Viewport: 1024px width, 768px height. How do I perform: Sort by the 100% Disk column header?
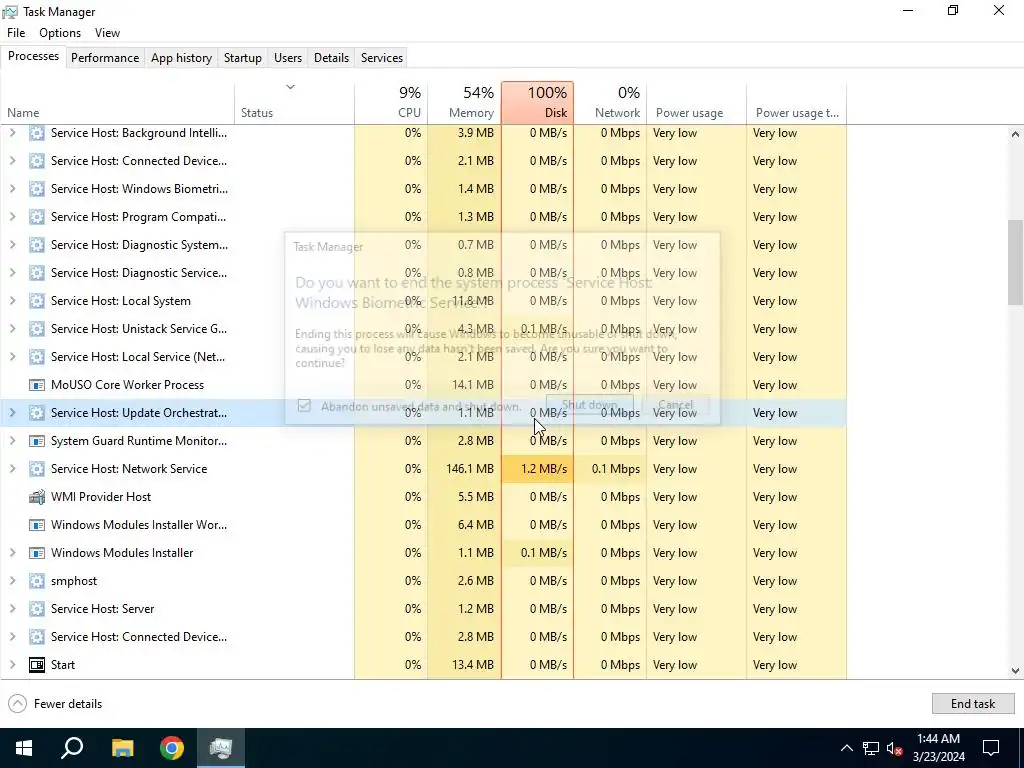coord(537,103)
